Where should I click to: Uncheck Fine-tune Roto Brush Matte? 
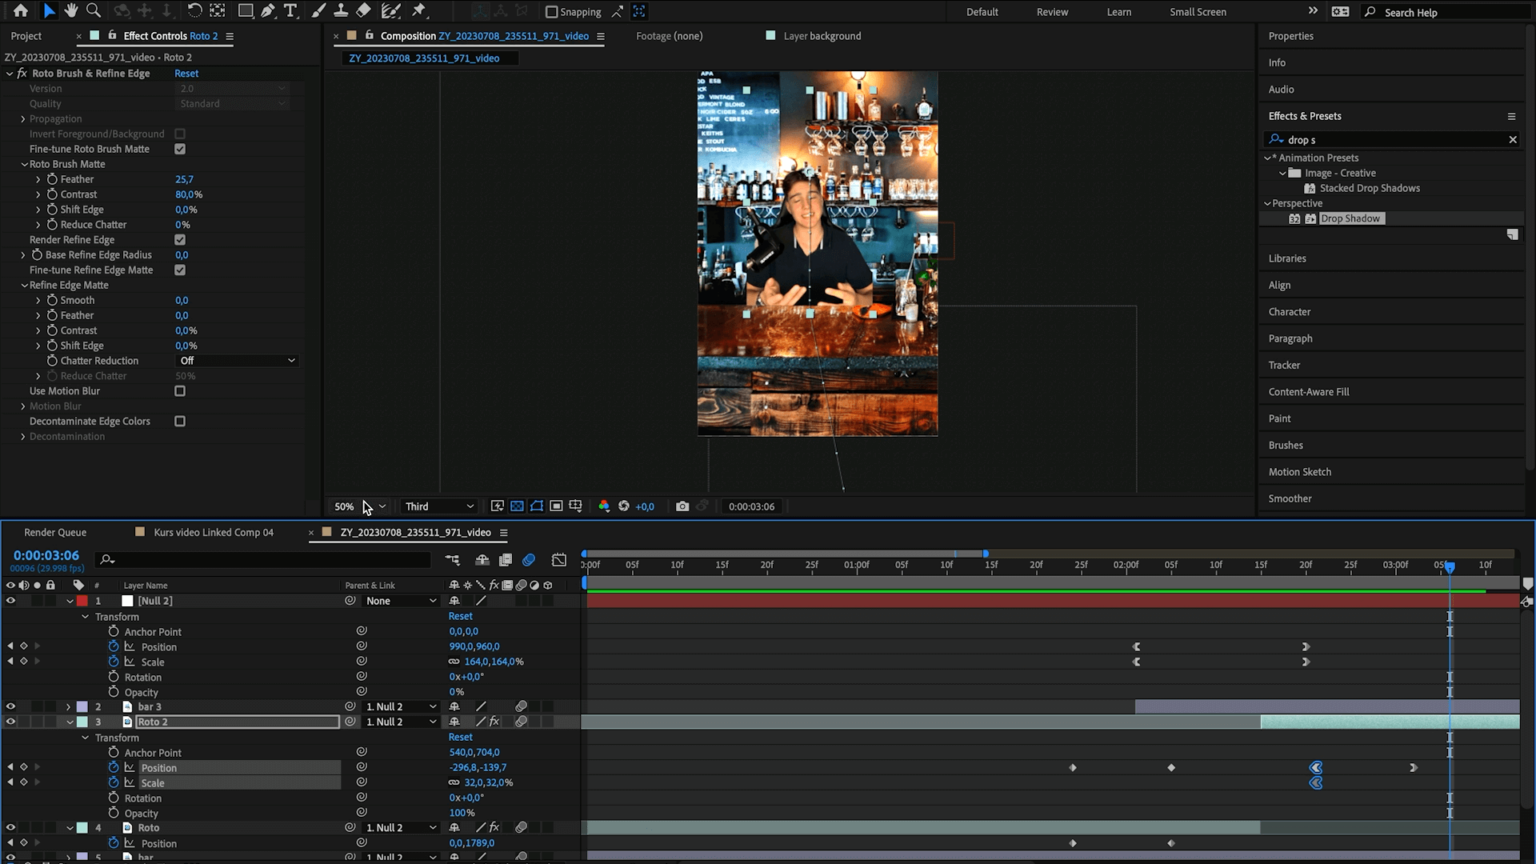pos(180,149)
